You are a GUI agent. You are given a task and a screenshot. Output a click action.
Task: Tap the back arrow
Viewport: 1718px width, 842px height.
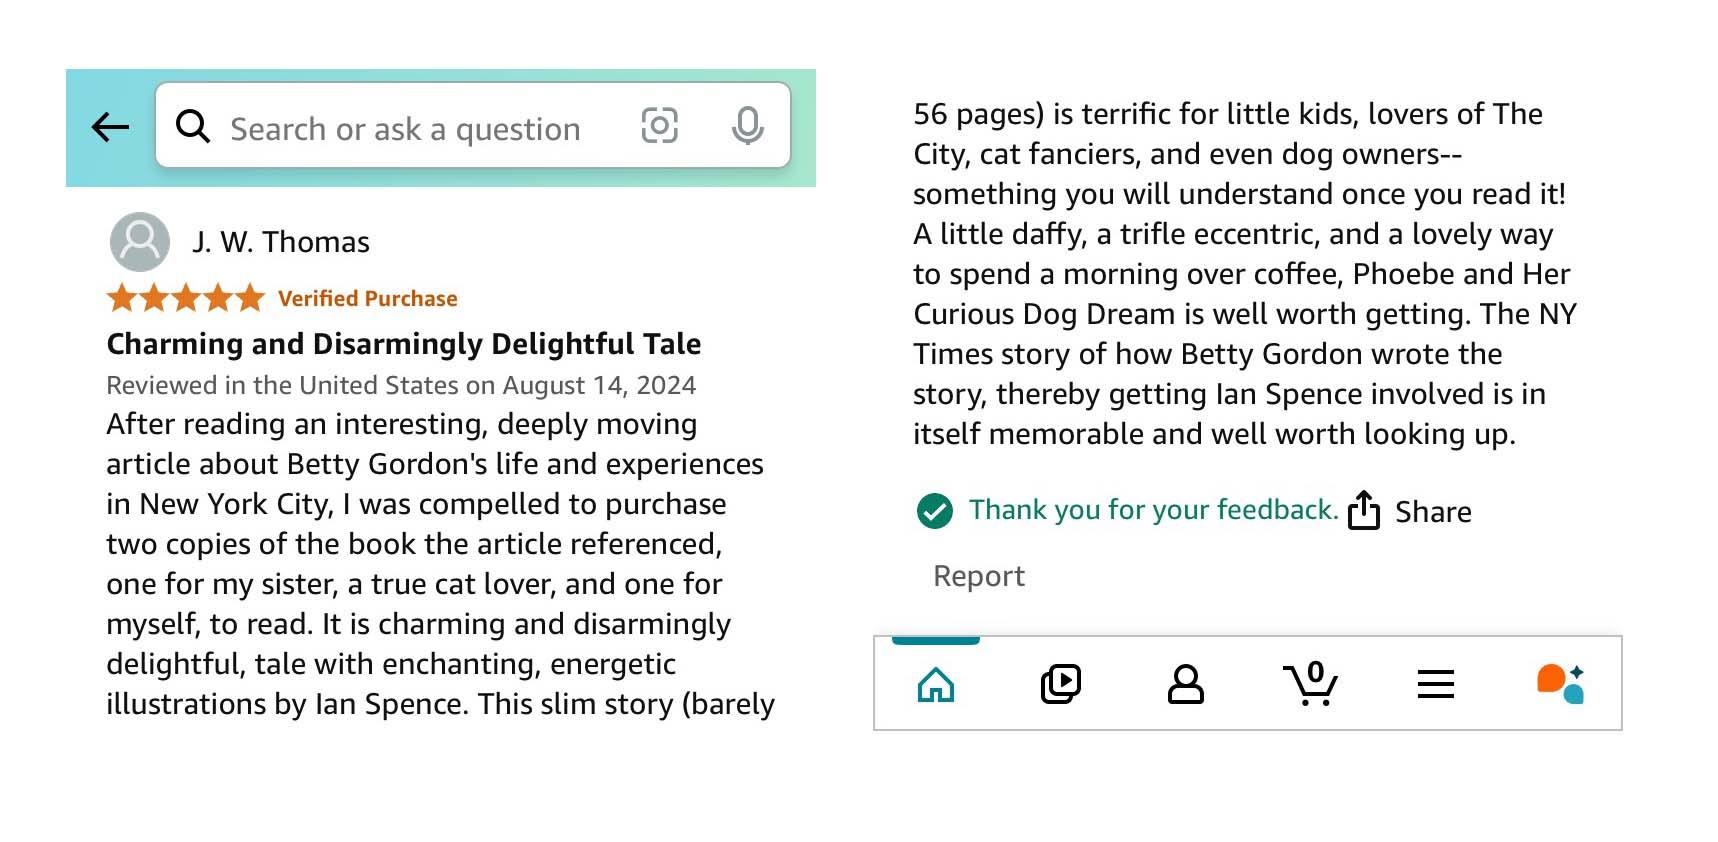tap(109, 126)
